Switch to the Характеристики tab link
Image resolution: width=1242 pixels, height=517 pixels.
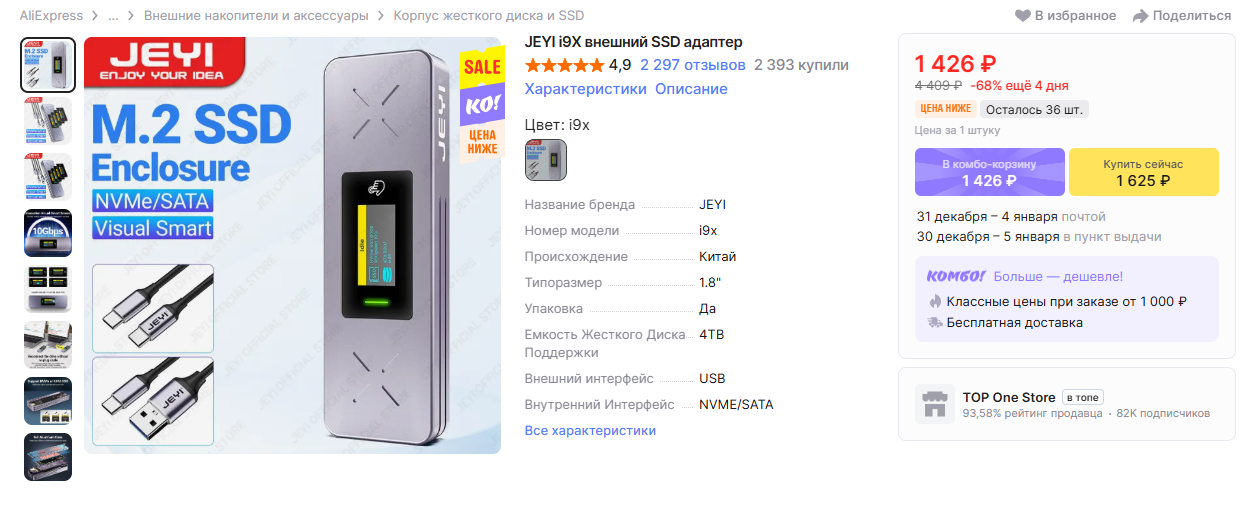[586, 89]
